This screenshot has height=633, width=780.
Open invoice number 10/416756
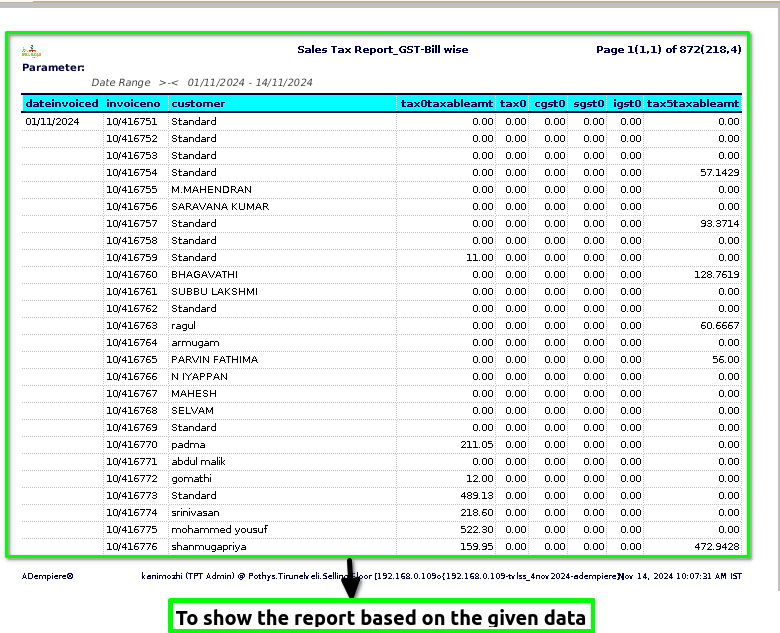click(131, 207)
